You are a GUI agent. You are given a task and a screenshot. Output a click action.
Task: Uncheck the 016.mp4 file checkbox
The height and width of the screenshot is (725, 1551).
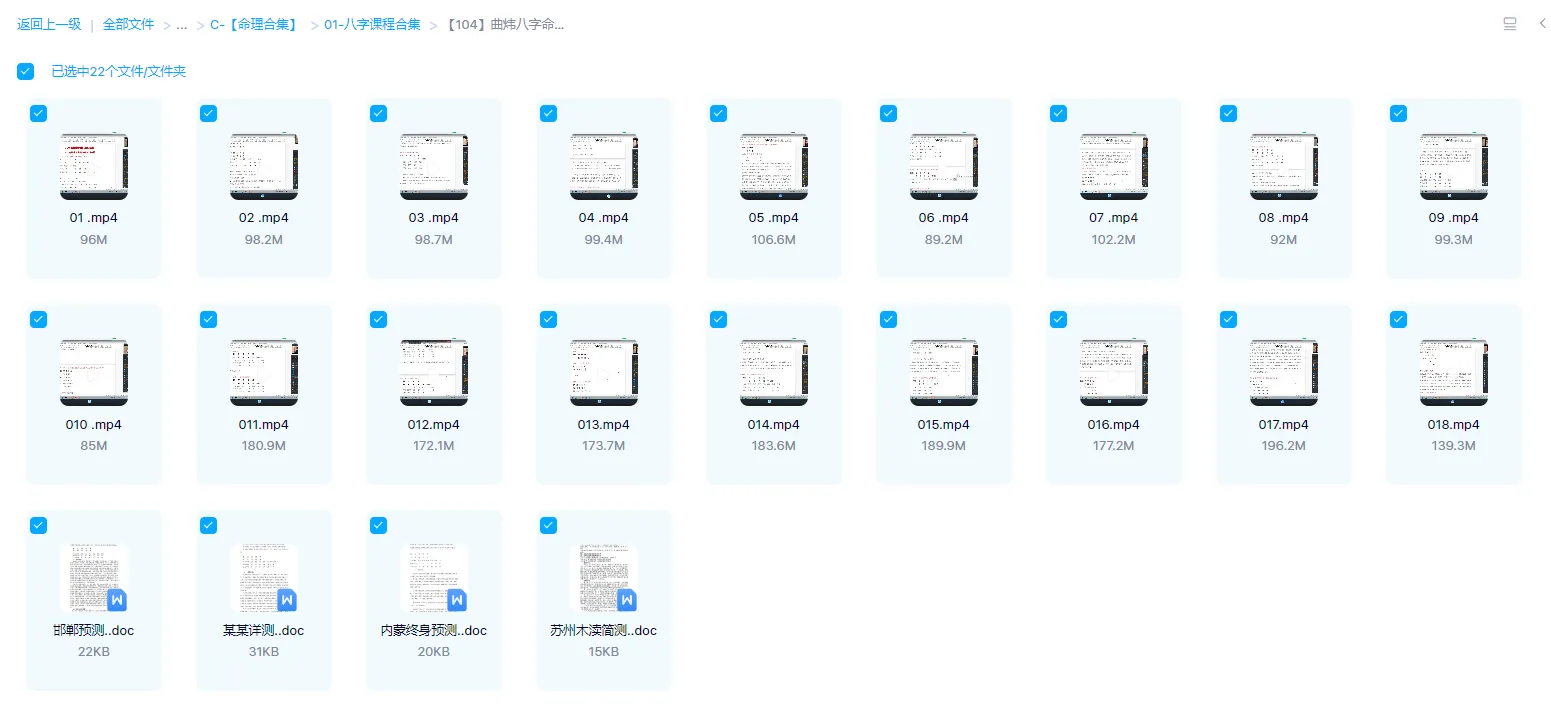click(x=1058, y=319)
